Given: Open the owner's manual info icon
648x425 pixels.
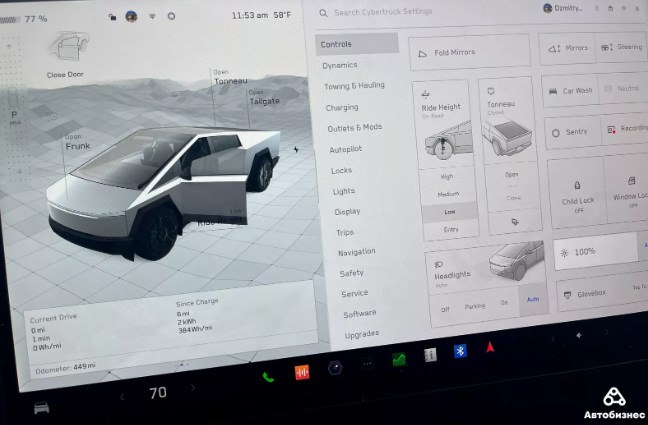Looking at the screenshot, I should [430, 355].
